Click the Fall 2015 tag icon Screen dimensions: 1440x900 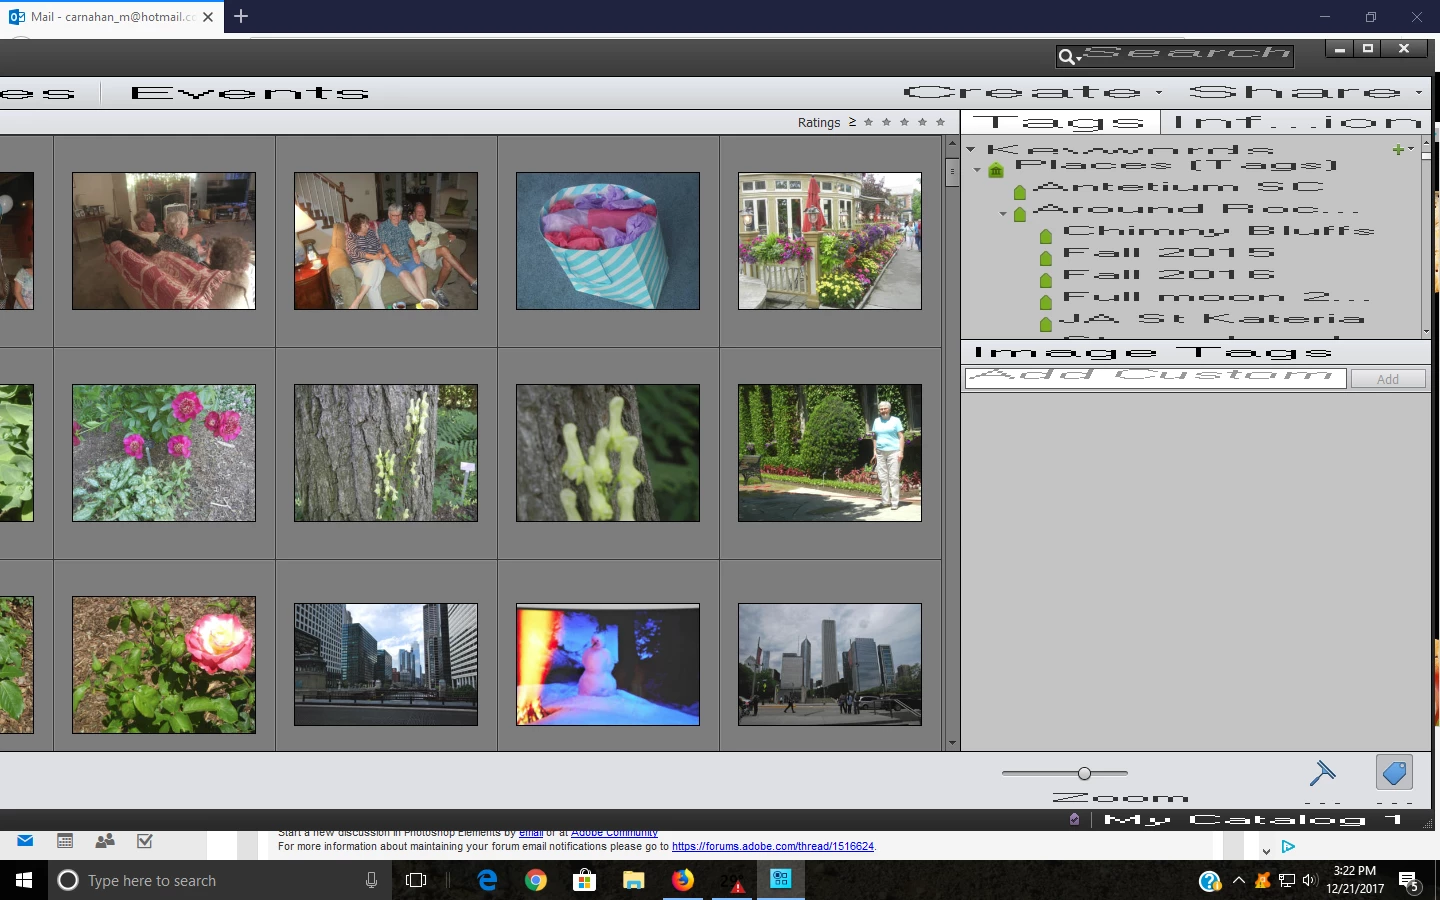(x=1045, y=258)
